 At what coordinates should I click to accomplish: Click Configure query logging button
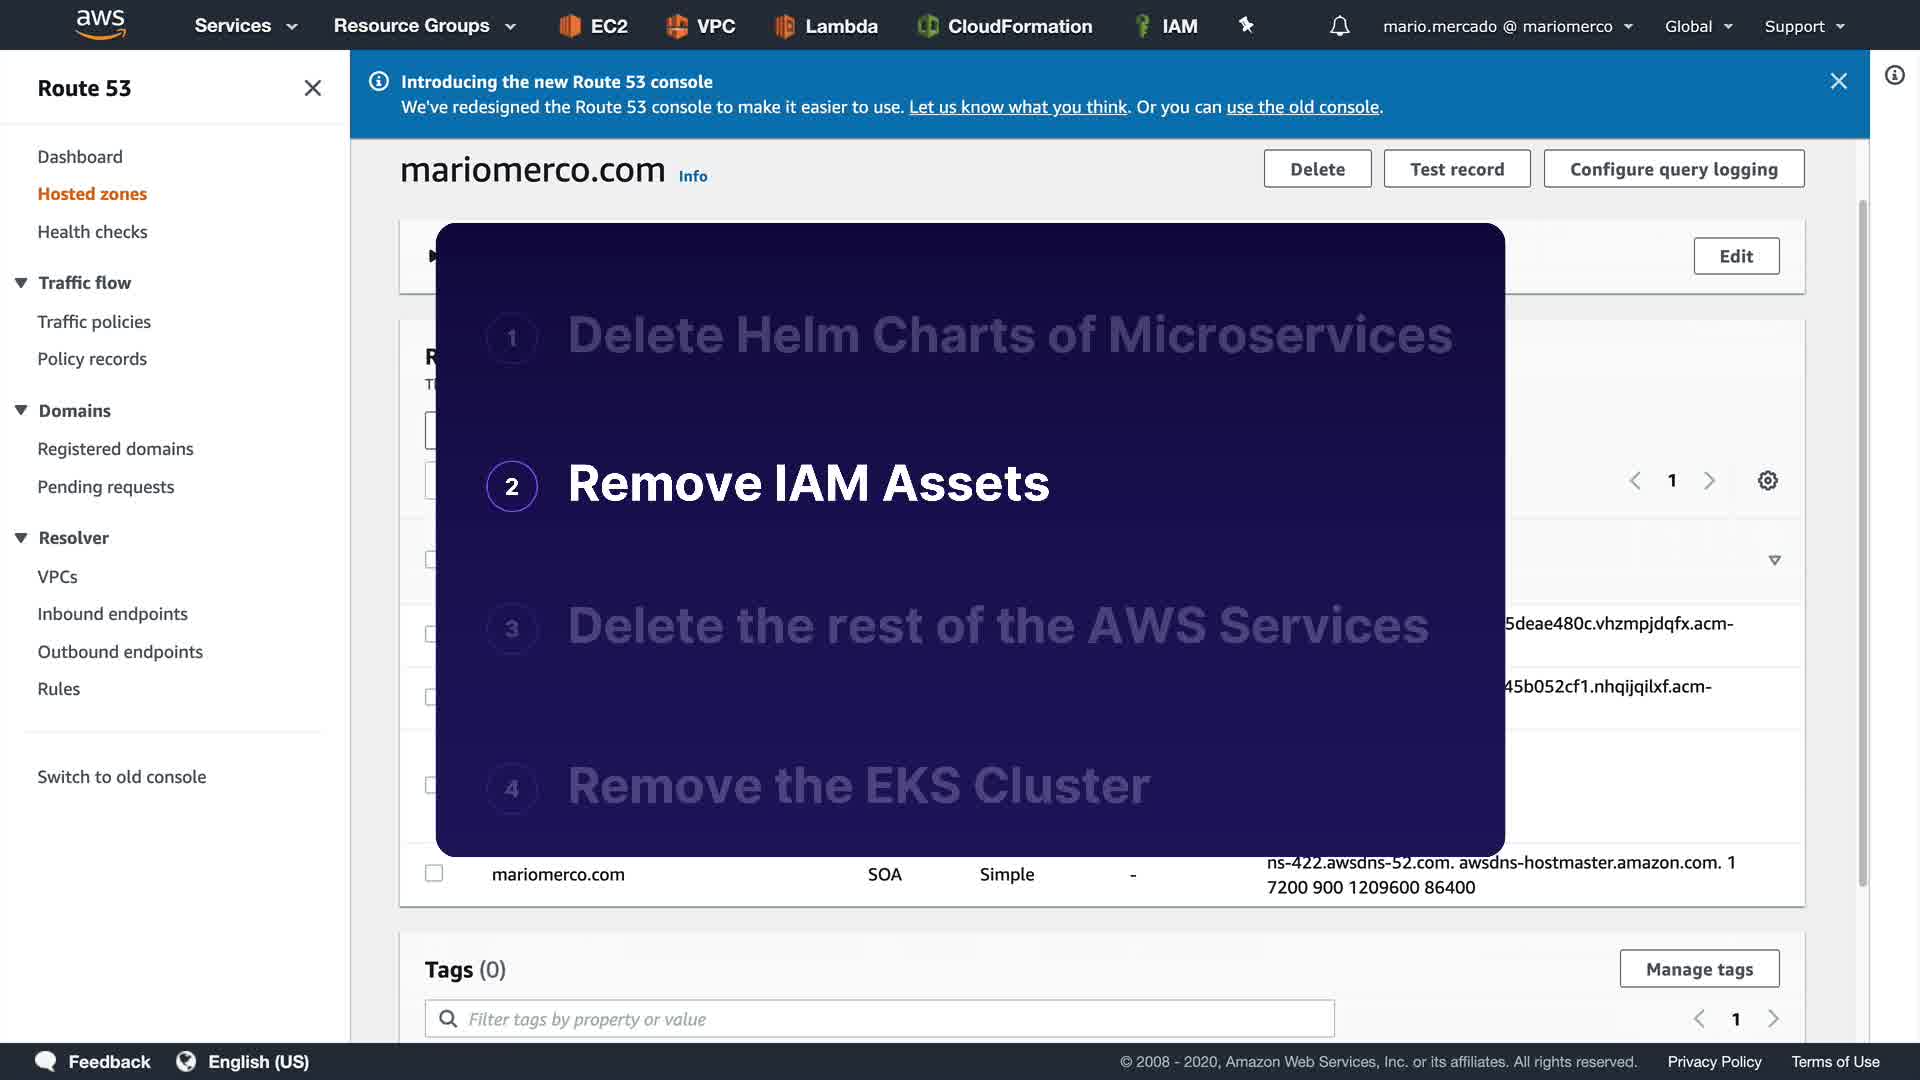click(1673, 169)
